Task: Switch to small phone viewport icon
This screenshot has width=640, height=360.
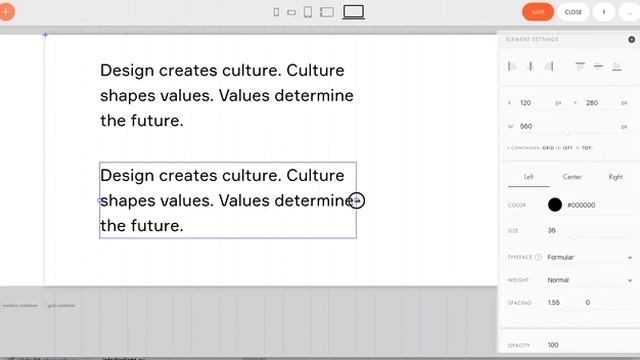Action: (x=276, y=12)
